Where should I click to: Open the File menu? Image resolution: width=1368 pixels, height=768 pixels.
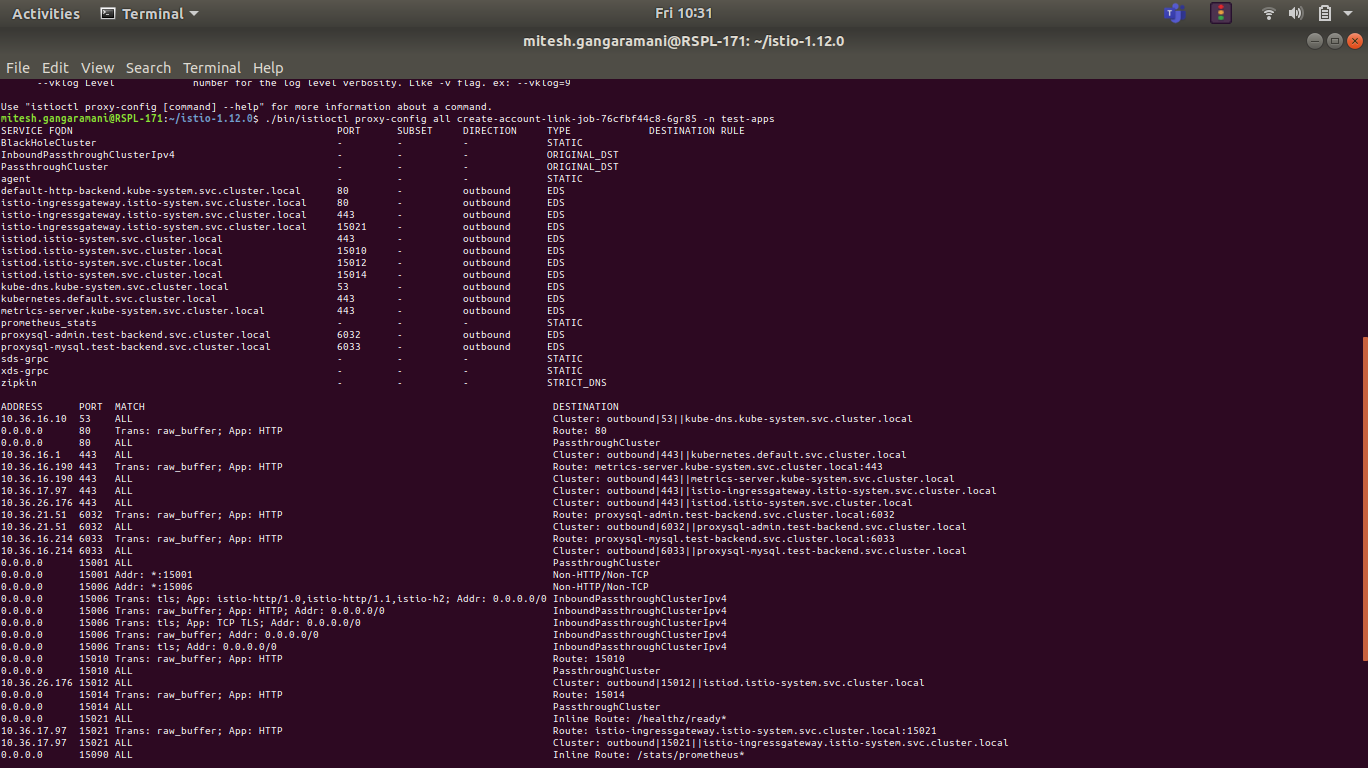click(x=18, y=68)
